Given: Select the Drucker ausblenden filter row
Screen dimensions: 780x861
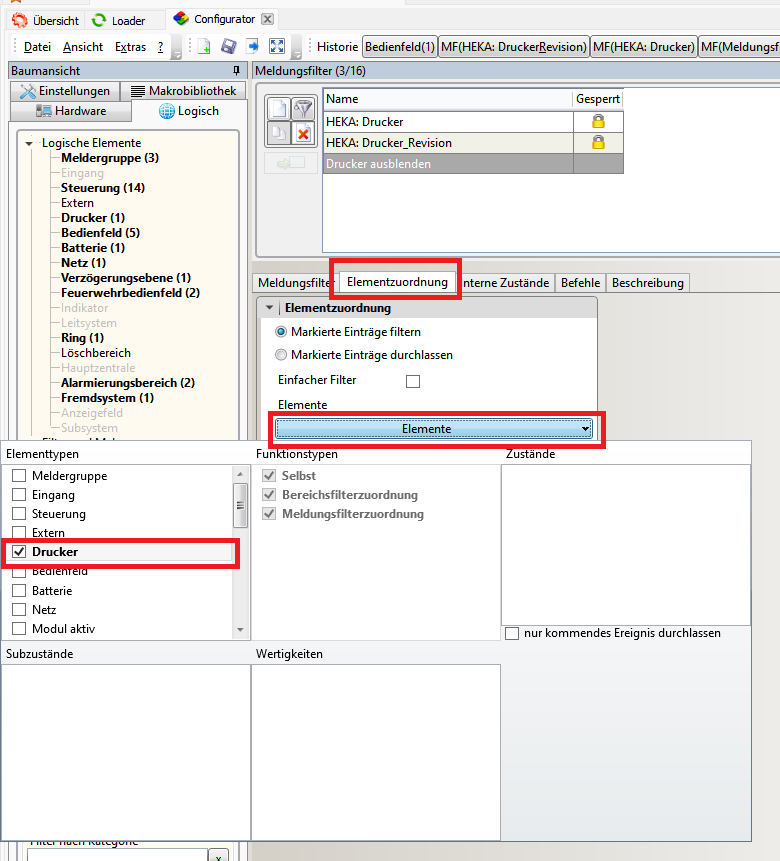Looking at the screenshot, I should 473,164.
